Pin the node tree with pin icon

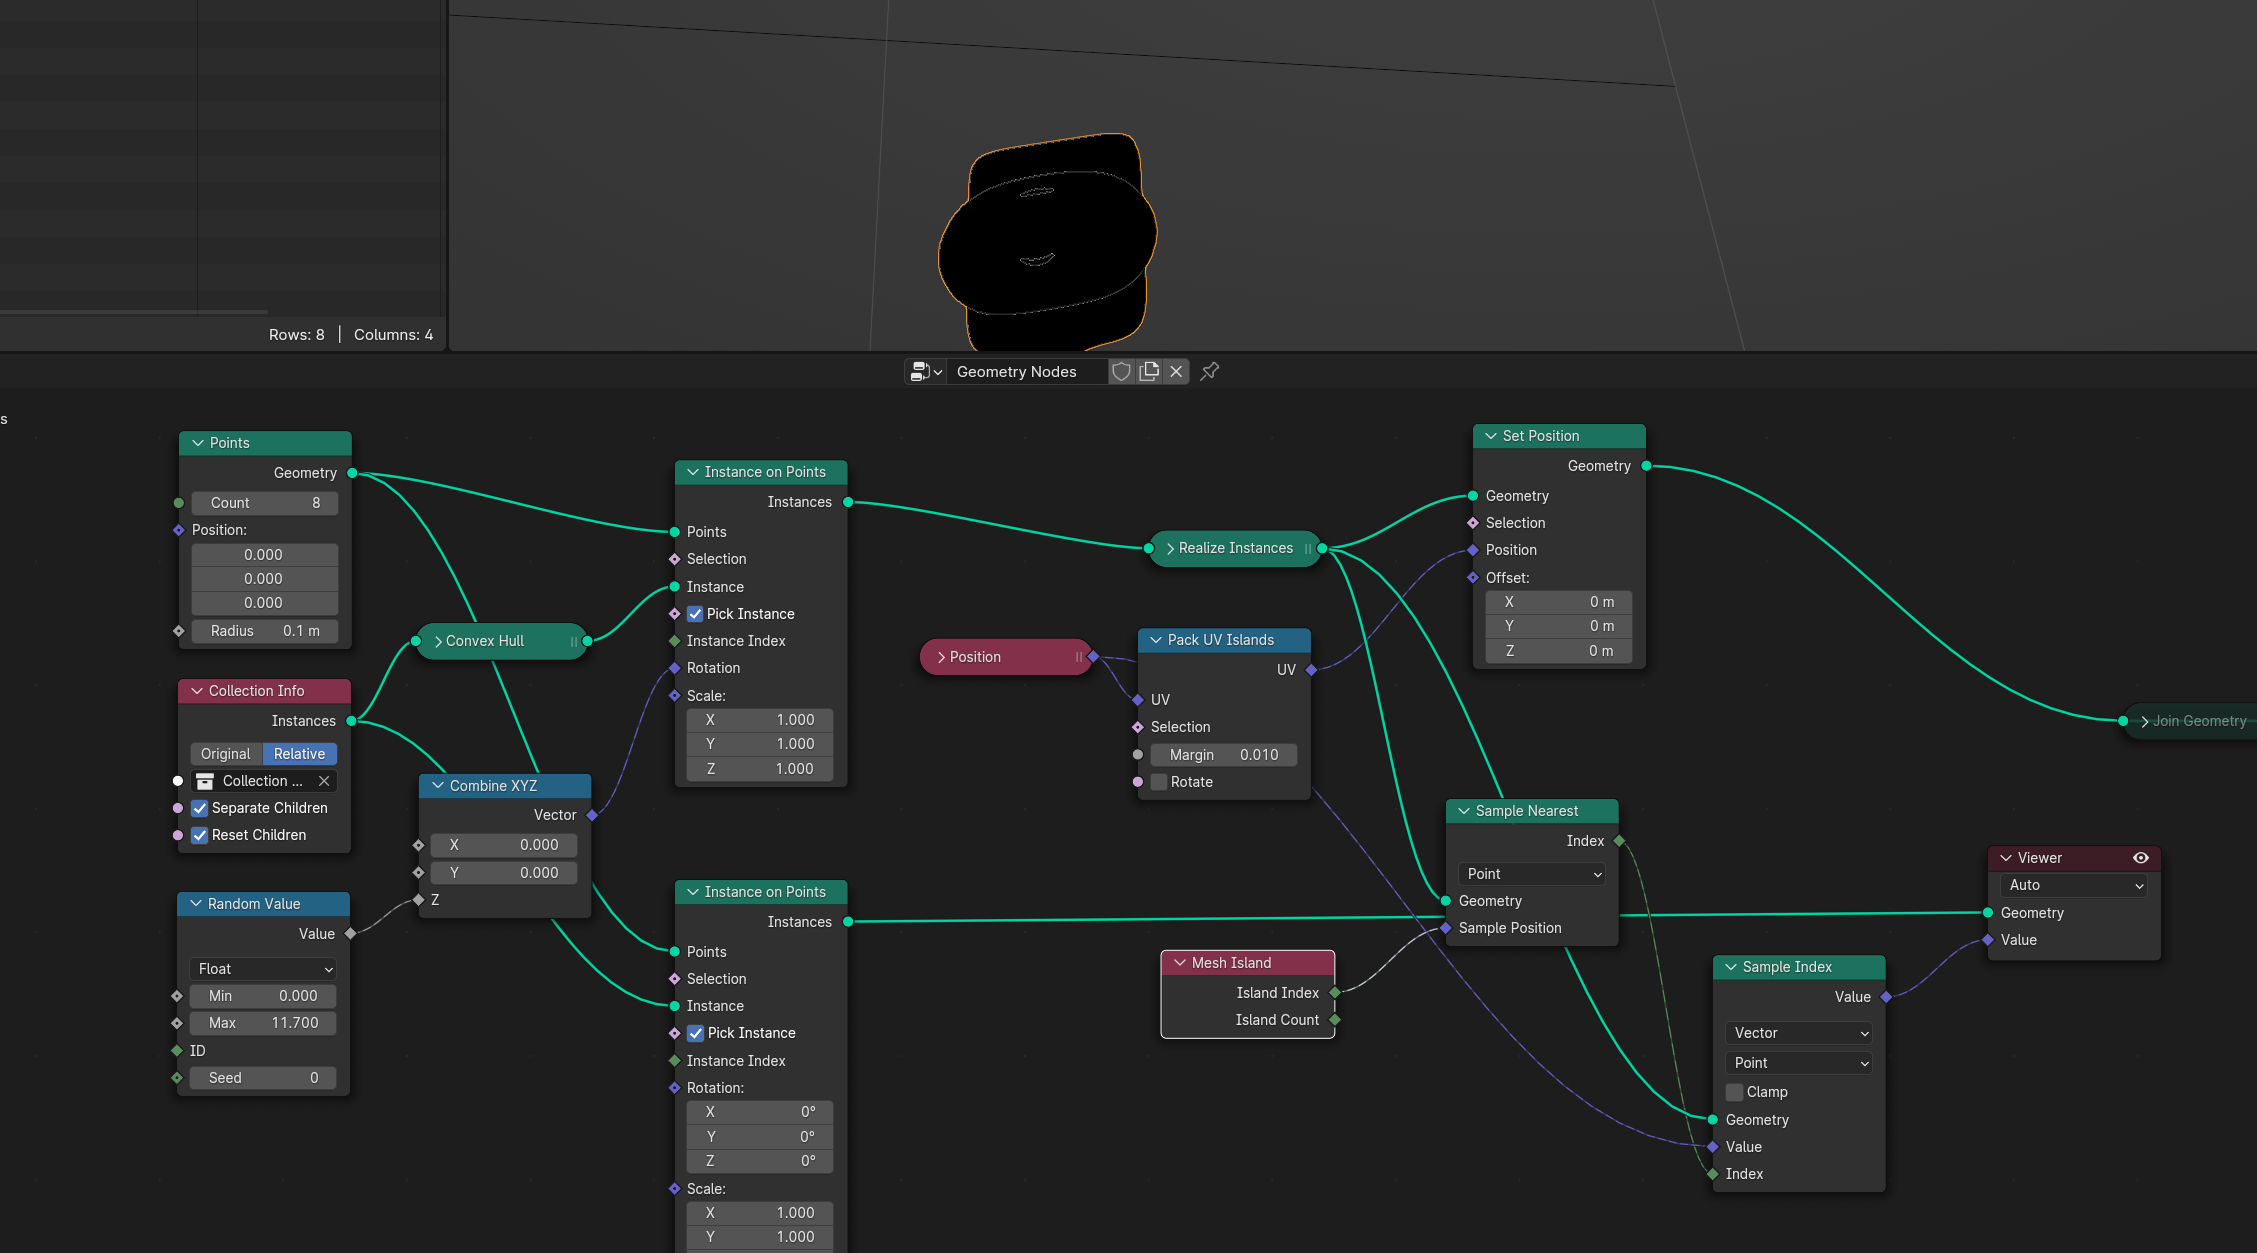pyautogui.click(x=1210, y=372)
